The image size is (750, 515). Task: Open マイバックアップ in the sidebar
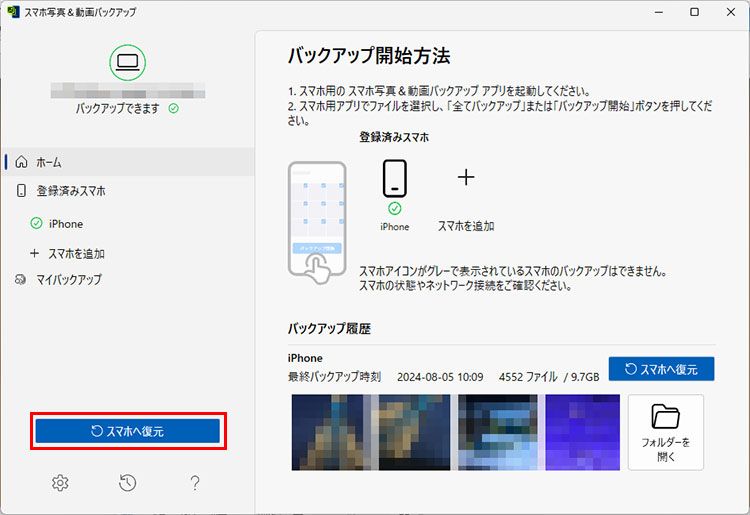[x=68, y=280]
